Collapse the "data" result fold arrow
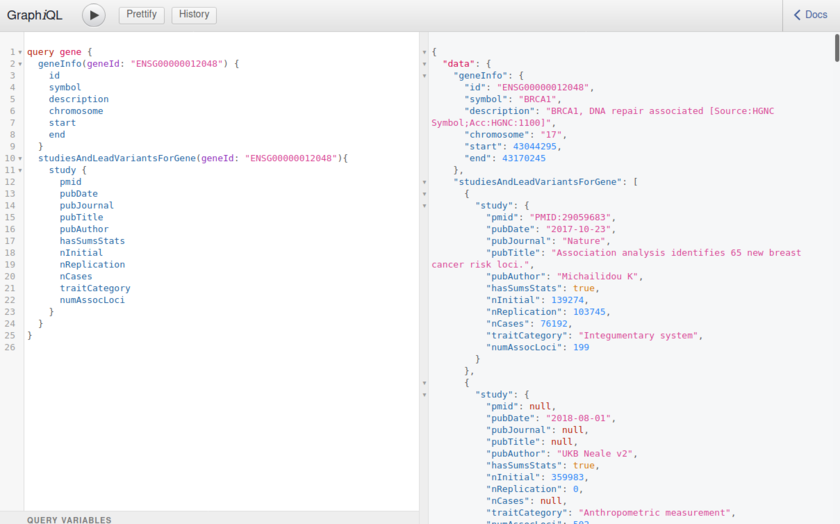Image resolution: width=840 pixels, height=524 pixels. pyautogui.click(x=424, y=64)
